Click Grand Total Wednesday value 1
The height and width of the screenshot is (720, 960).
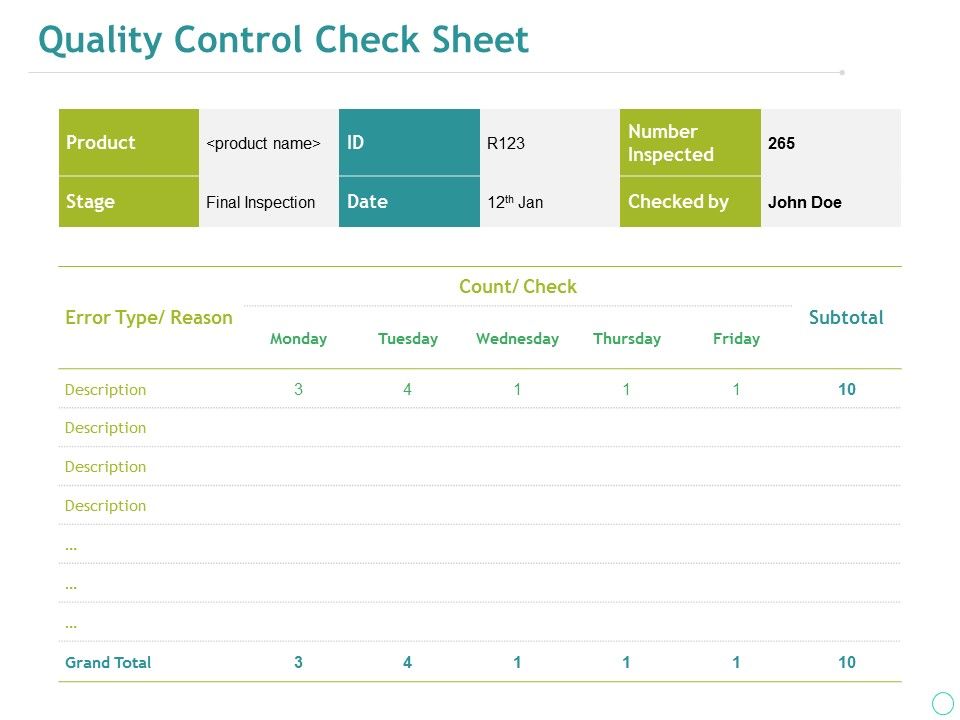517,662
